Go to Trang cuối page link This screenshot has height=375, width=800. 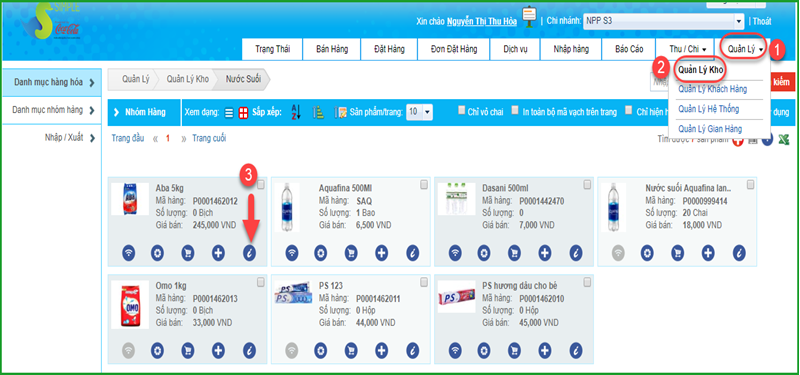pyautogui.click(x=209, y=138)
